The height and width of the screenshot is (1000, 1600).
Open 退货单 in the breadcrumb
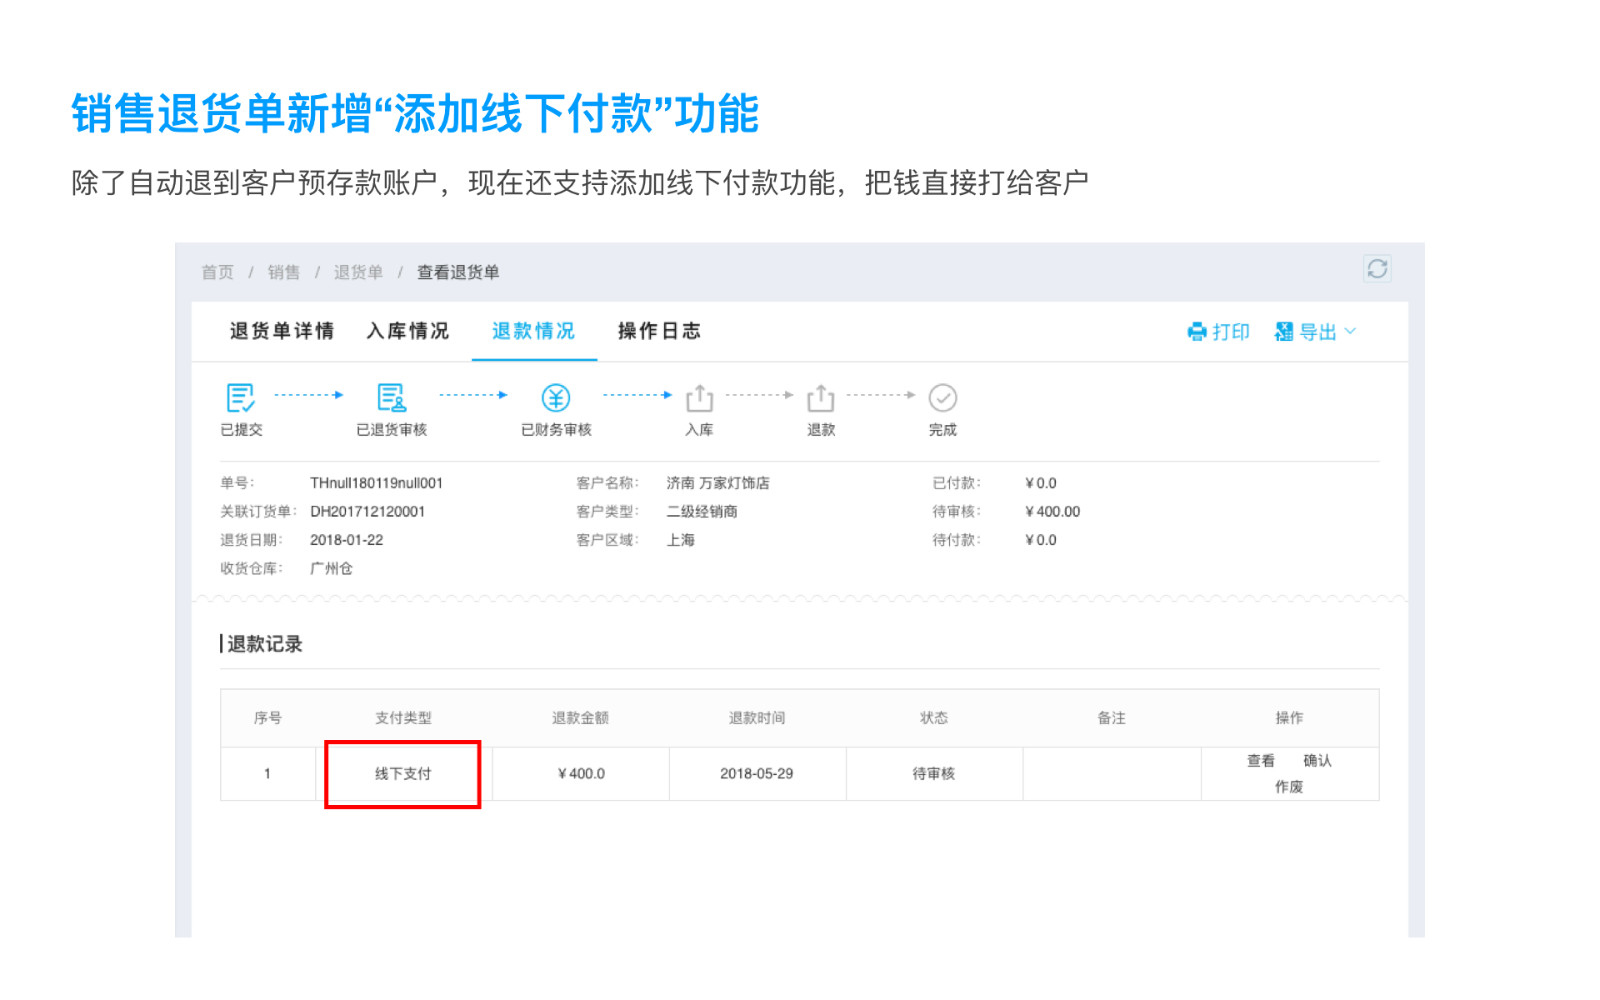point(358,272)
